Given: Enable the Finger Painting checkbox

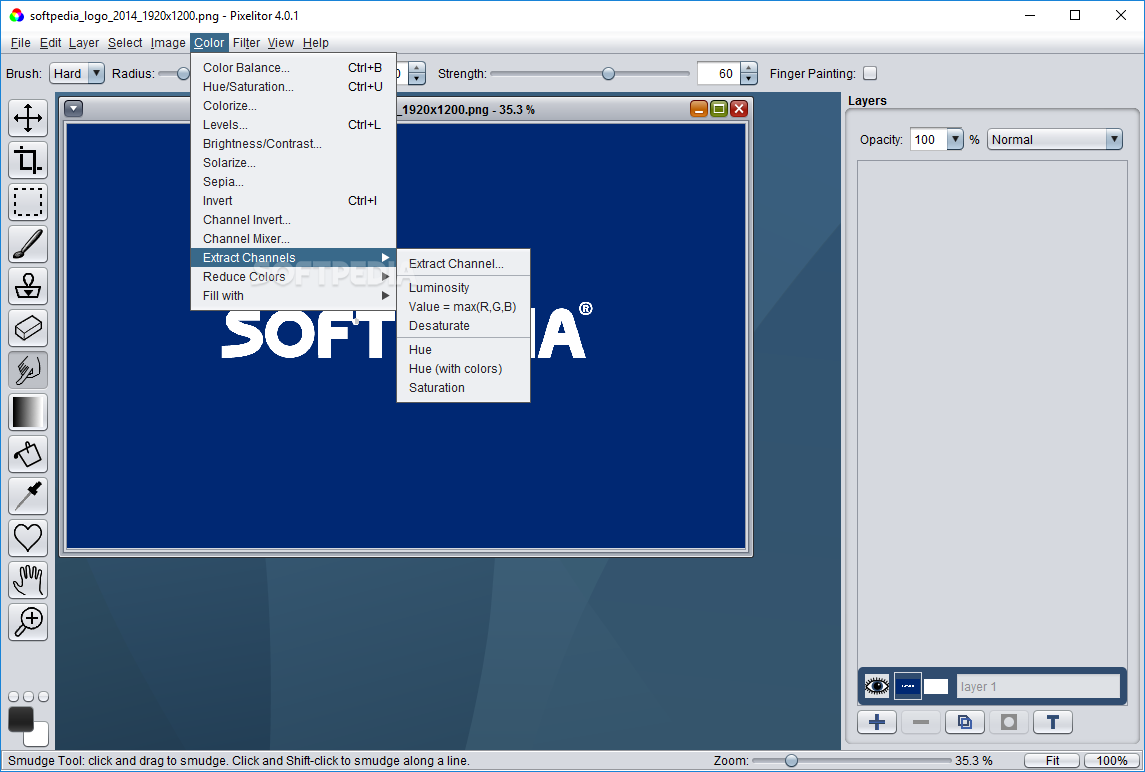Looking at the screenshot, I should tap(870, 73).
